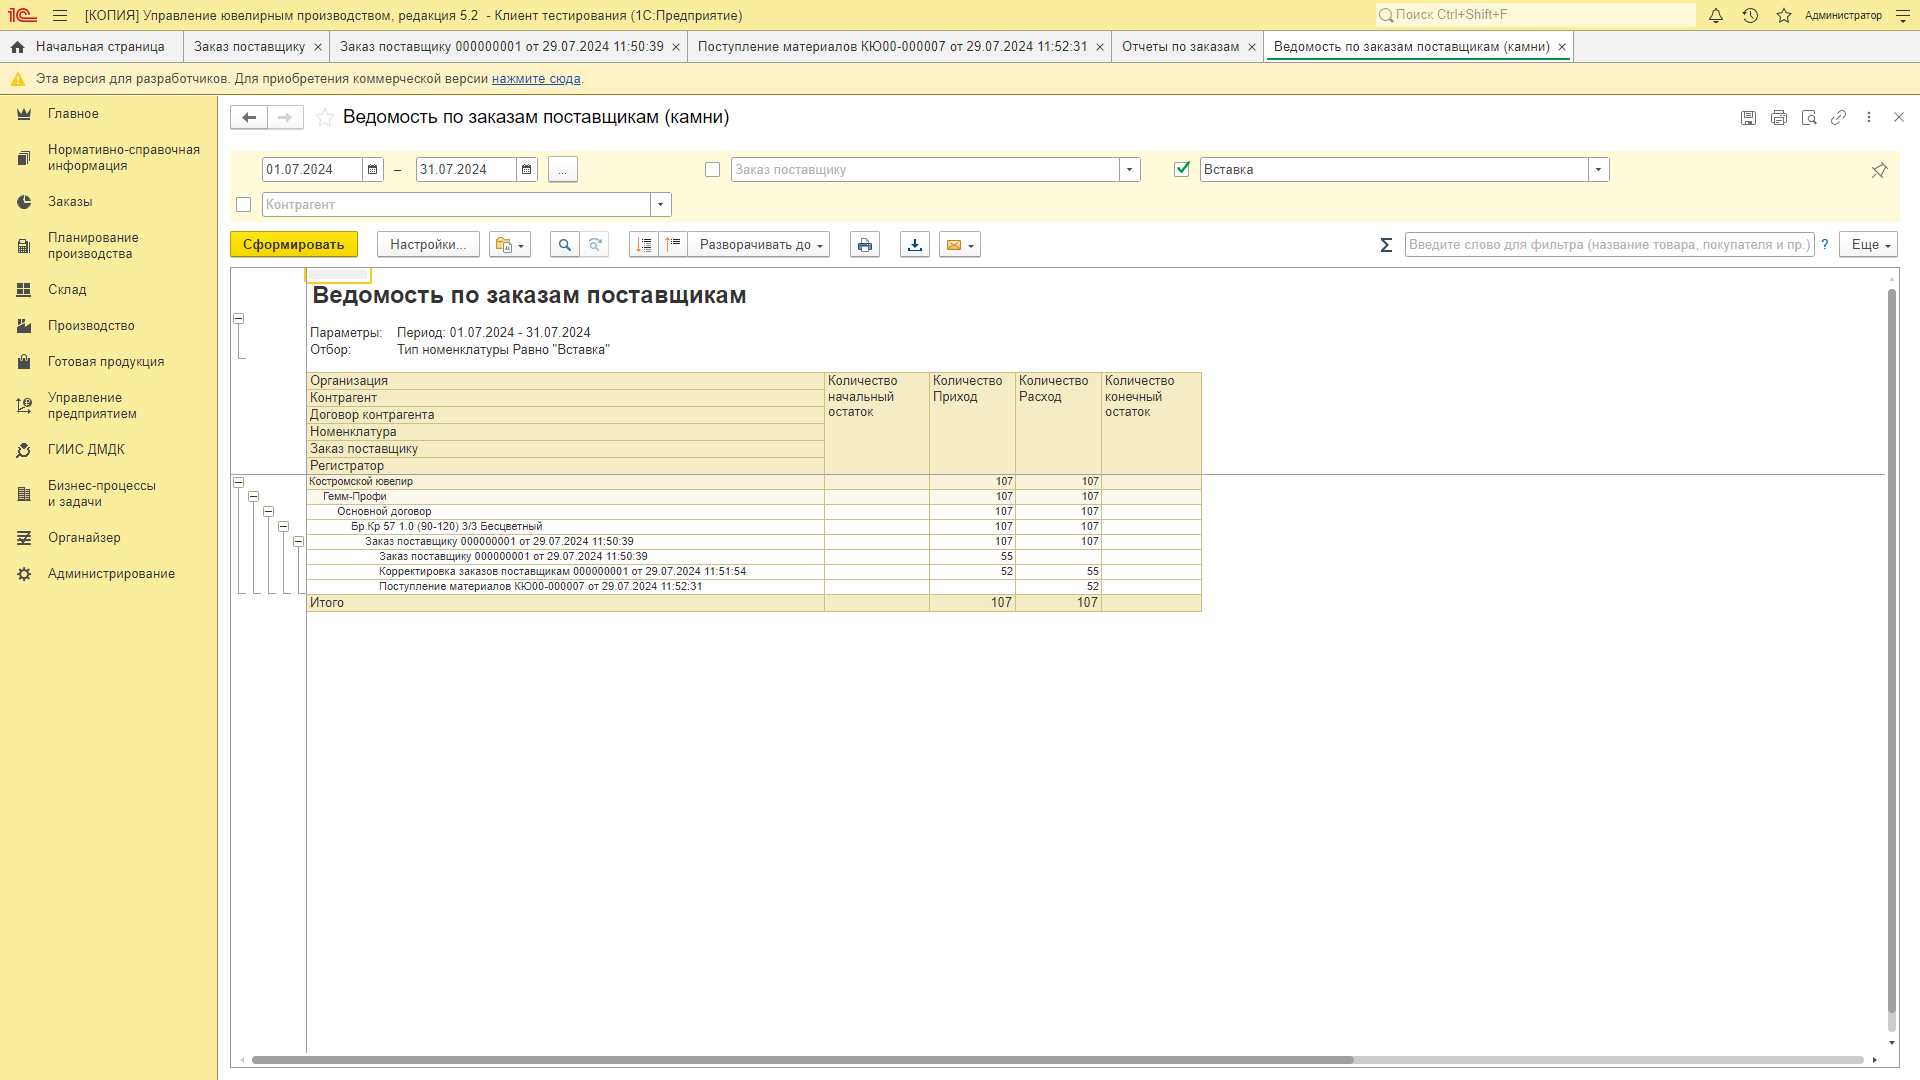Open calendar for start date 01.07.2024

point(373,170)
